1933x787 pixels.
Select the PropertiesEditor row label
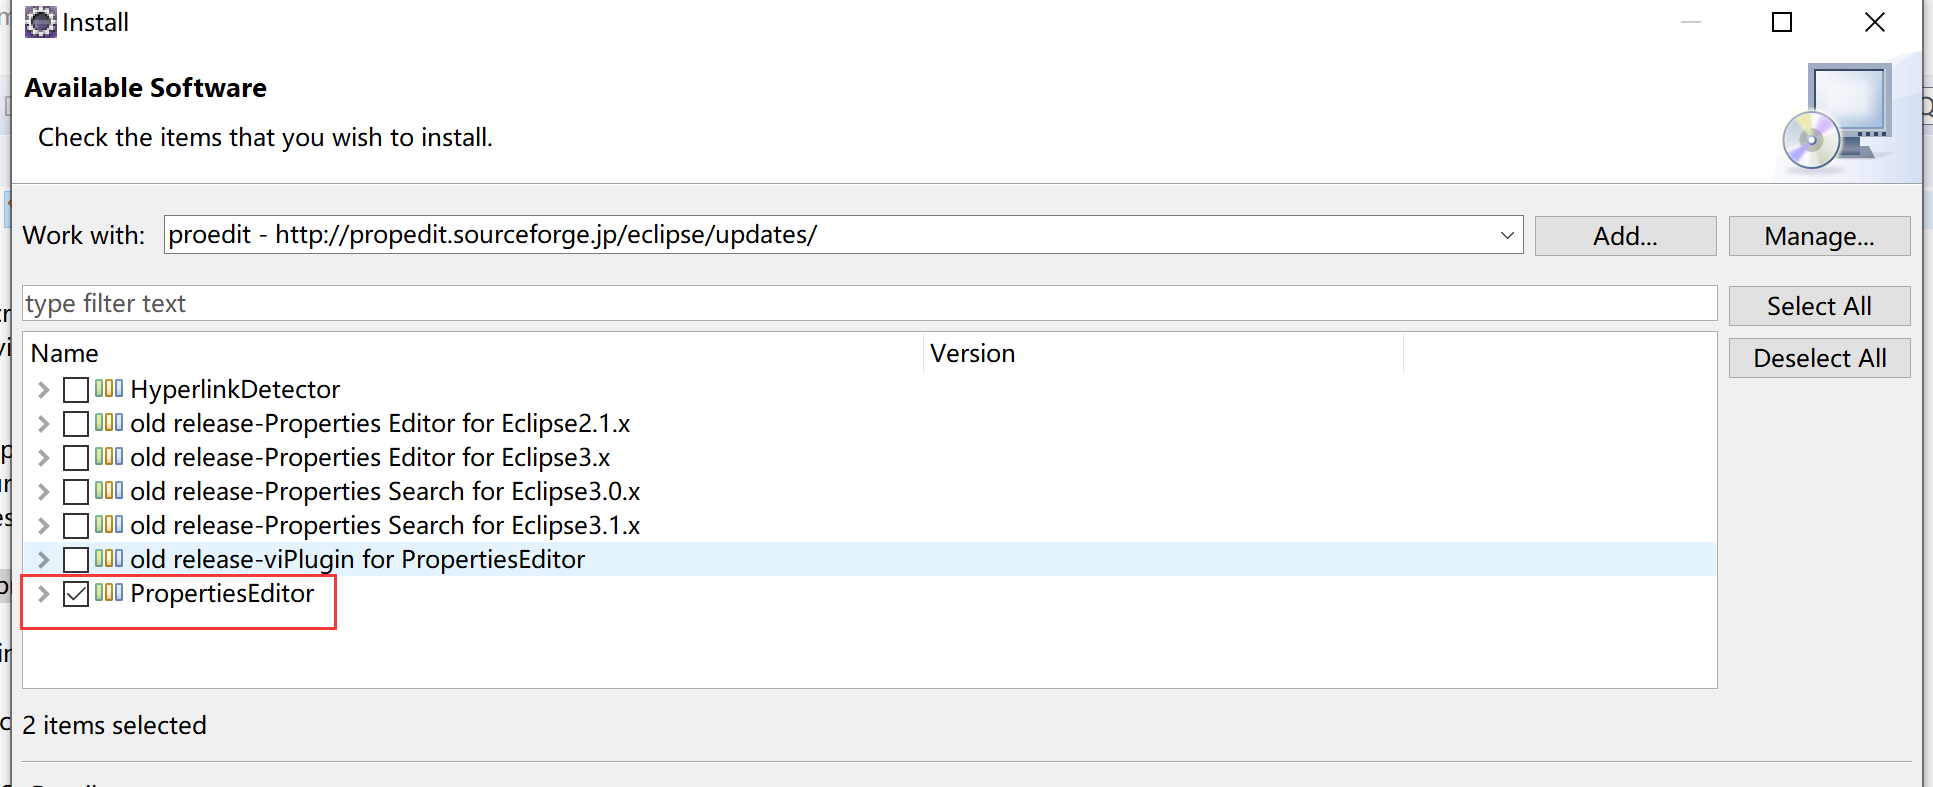coord(222,593)
